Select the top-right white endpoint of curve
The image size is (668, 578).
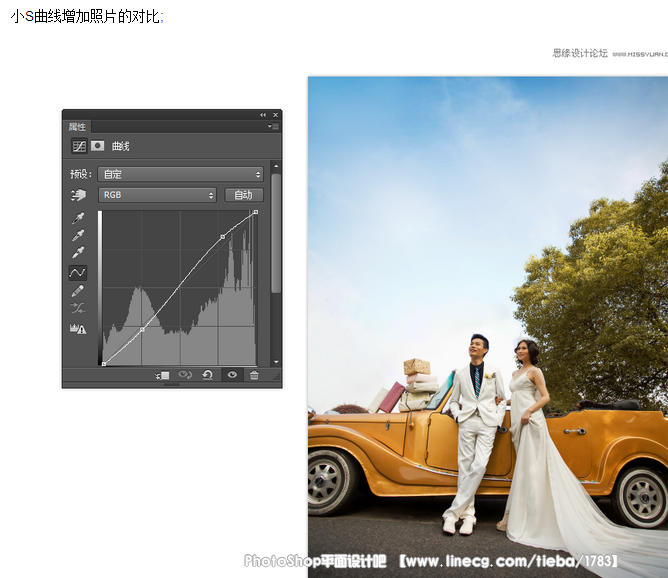(x=256, y=212)
